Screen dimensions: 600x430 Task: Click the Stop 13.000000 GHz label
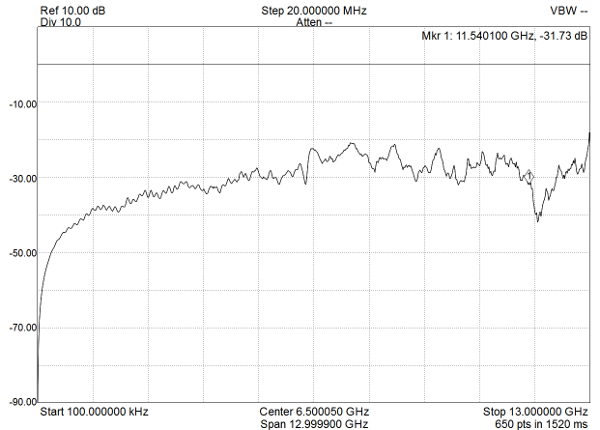point(535,412)
